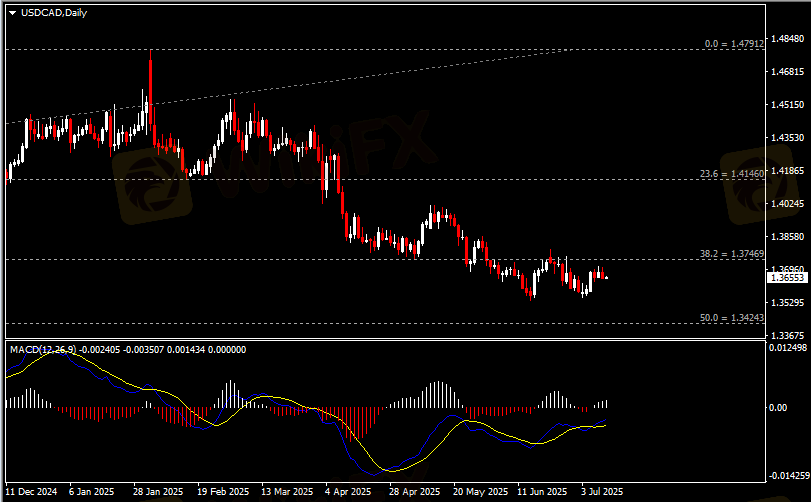Viewport: 811px width, 502px height.
Task: Click the 28 Jan 2025 date label
Action: (158, 492)
